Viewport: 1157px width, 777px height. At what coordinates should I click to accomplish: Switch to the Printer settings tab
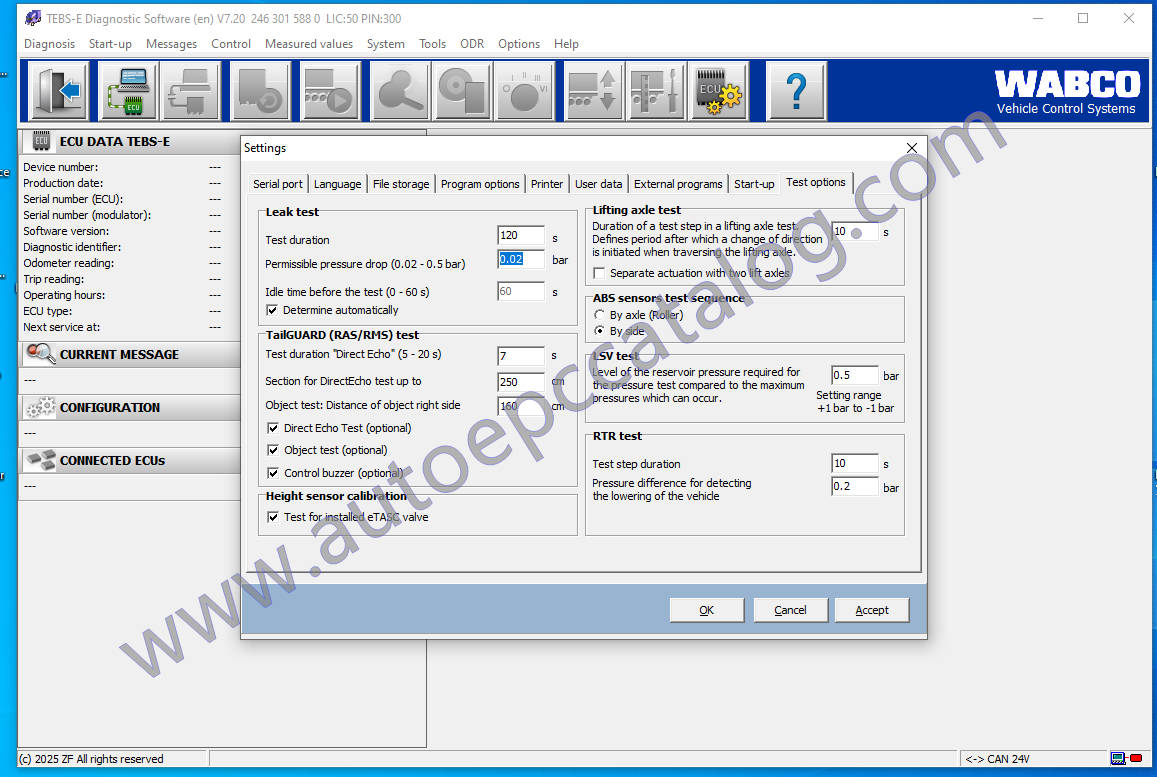(x=547, y=183)
